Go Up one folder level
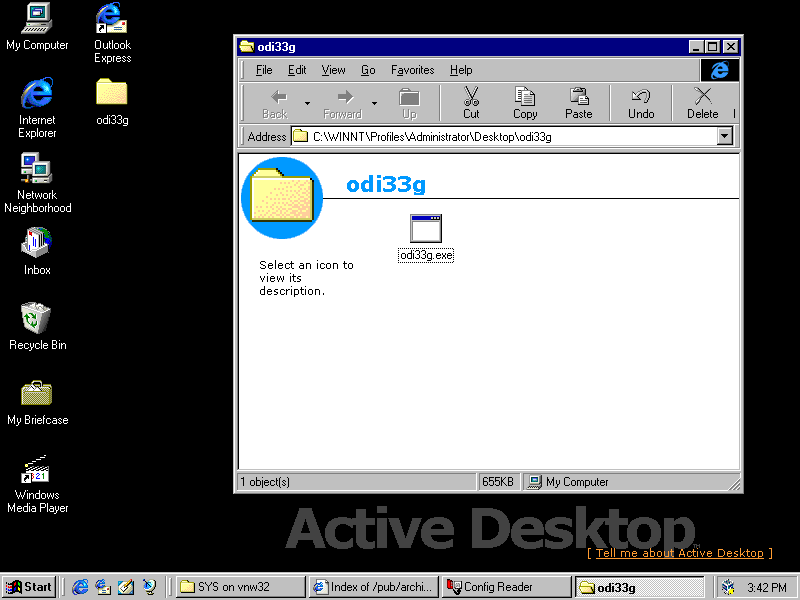 pos(409,104)
